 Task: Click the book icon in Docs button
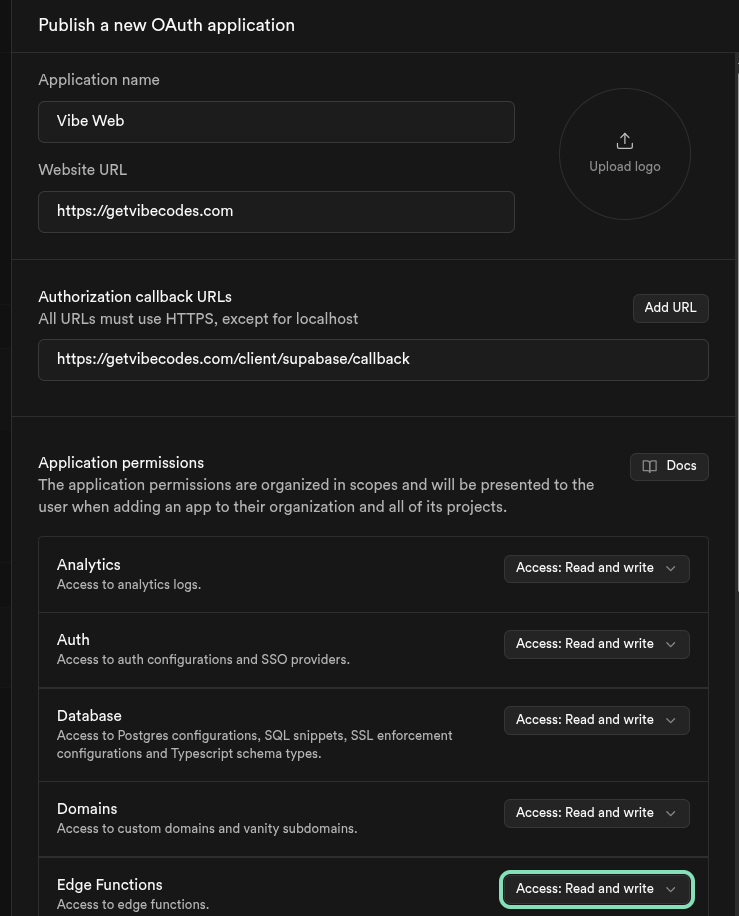(x=650, y=466)
